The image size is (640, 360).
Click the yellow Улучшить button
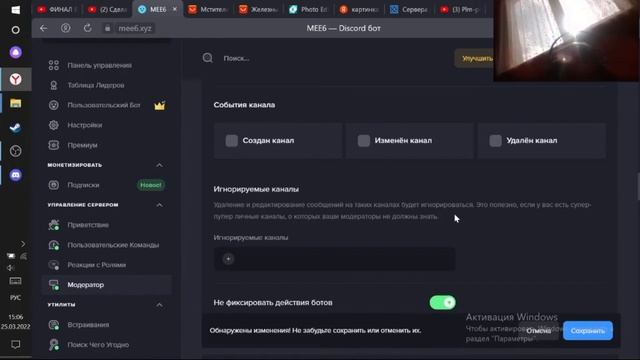pos(474,58)
